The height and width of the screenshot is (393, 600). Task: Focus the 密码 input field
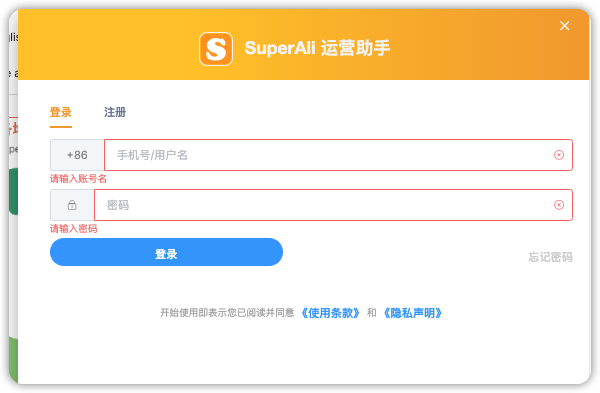click(333, 205)
